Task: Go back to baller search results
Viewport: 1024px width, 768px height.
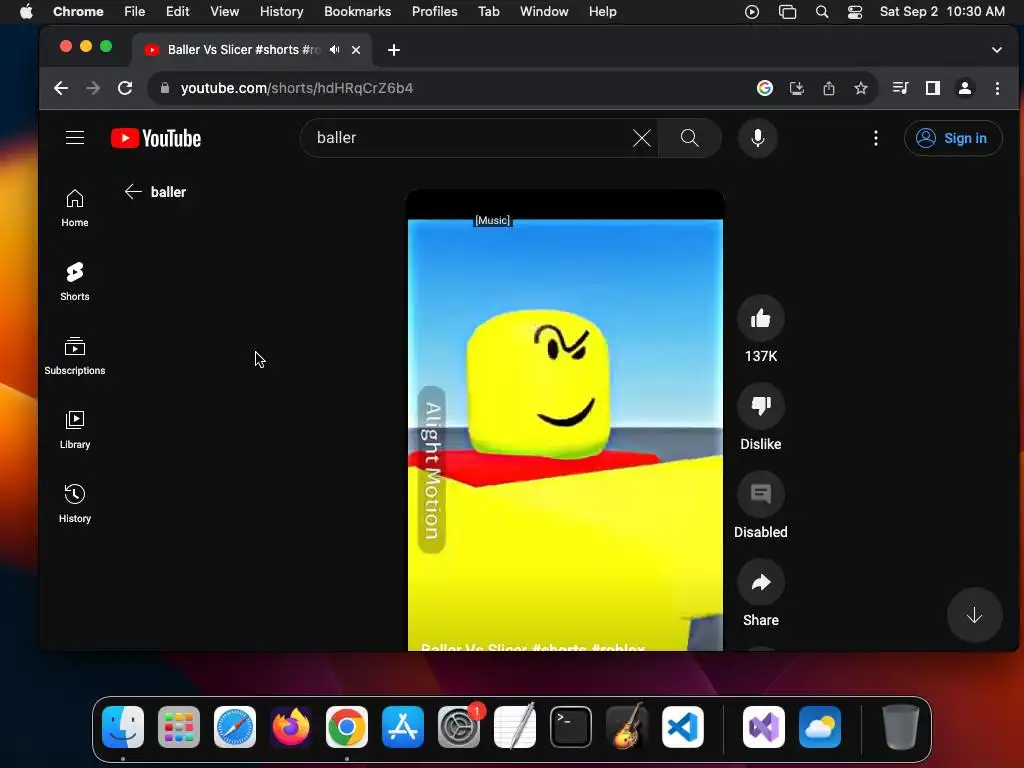Action: pyautogui.click(x=133, y=191)
